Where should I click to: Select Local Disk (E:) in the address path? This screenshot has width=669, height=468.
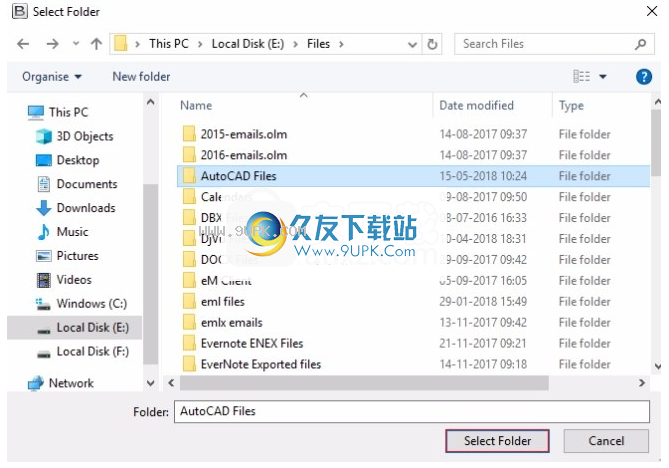click(x=248, y=44)
